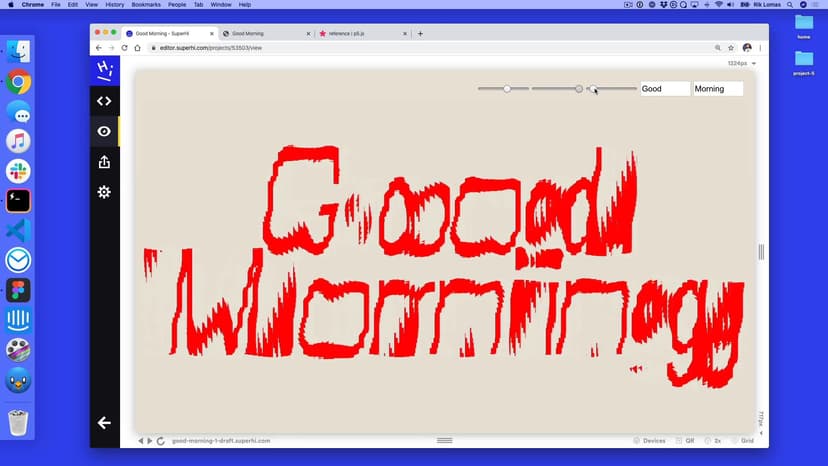Image resolution: width=828 pixels, height=466 pixels.
Task: Open the Chrome three-dot menu
Action: point(761,48)
